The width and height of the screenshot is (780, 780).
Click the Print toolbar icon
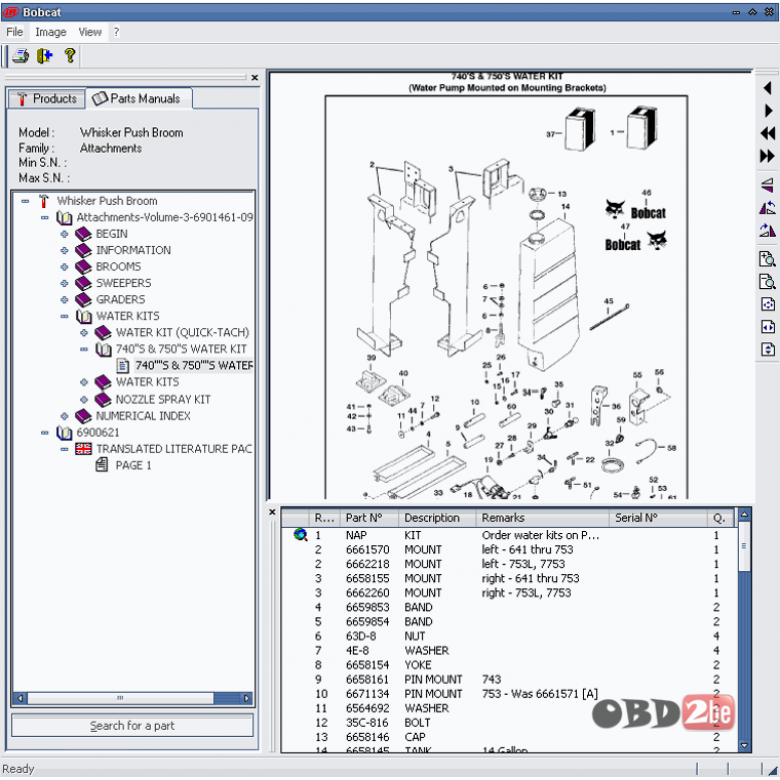(x=21, y=55)
